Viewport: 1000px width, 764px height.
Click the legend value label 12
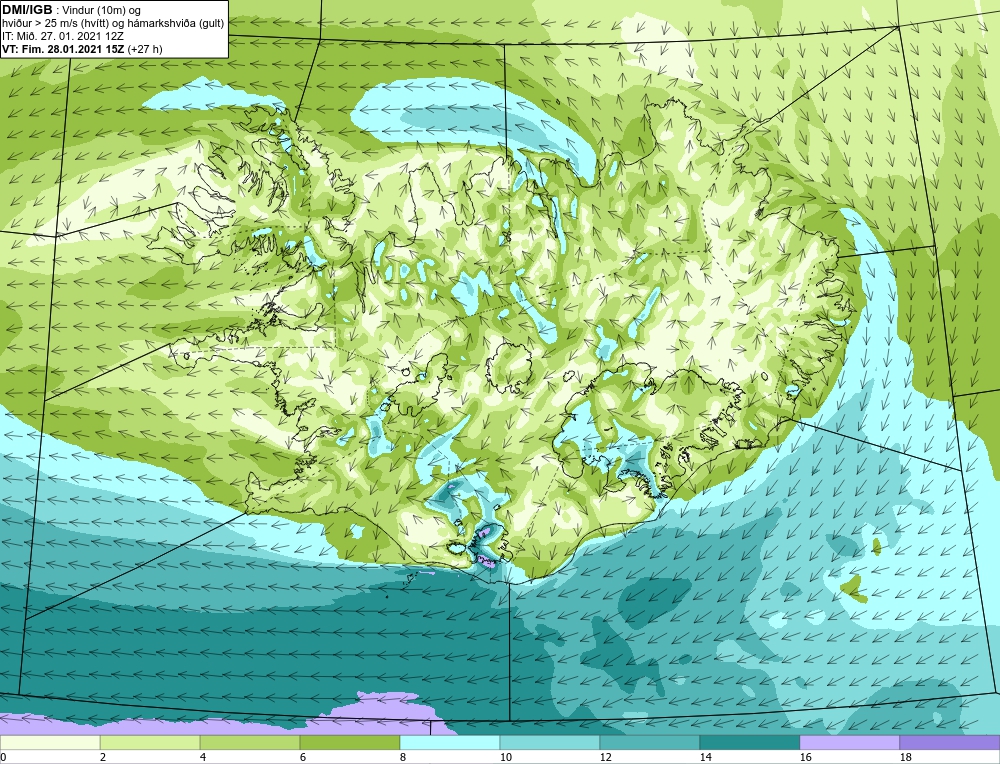click(x=605, y=758)
